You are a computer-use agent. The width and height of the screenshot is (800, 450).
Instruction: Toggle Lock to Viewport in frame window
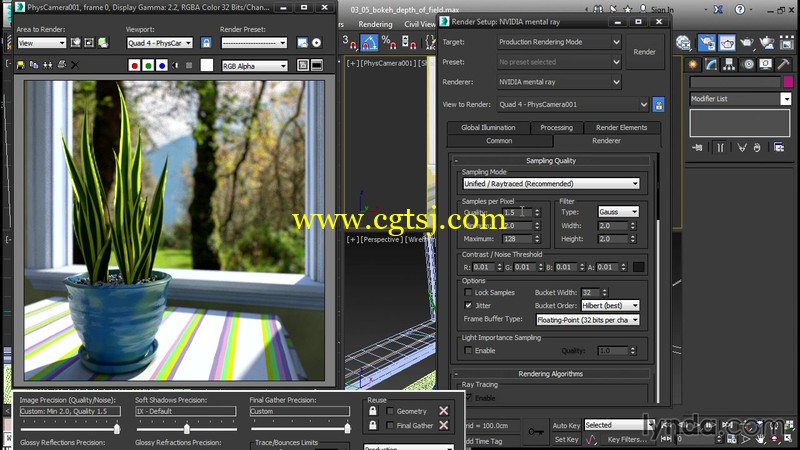(206, 42)
